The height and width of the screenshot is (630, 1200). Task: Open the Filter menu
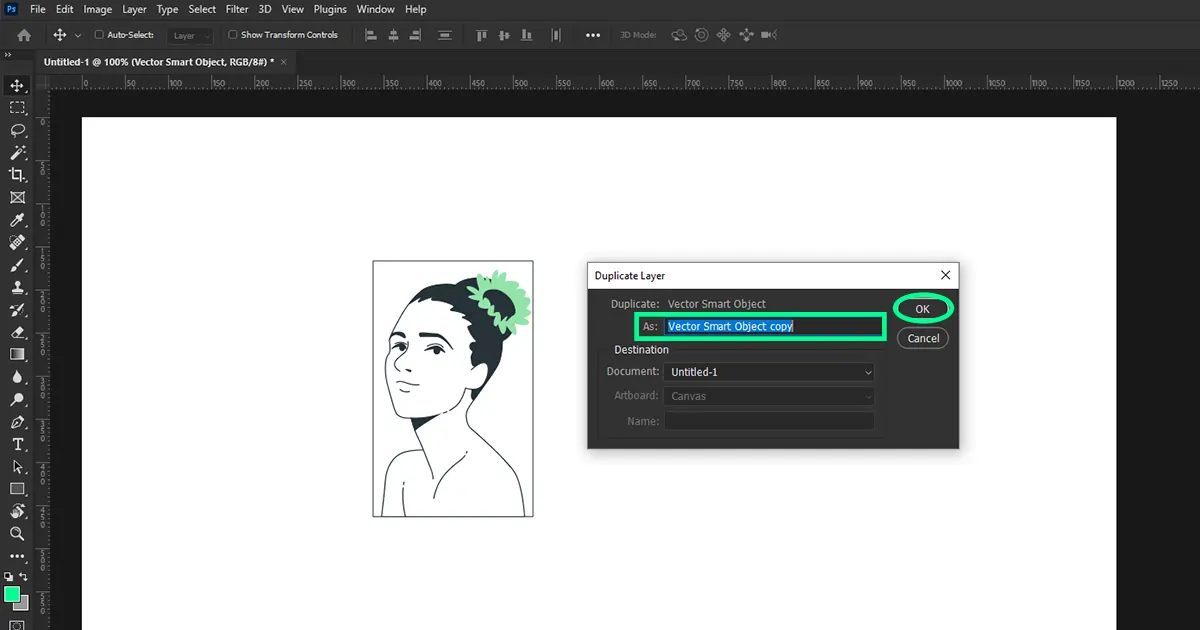coord(236,9)
